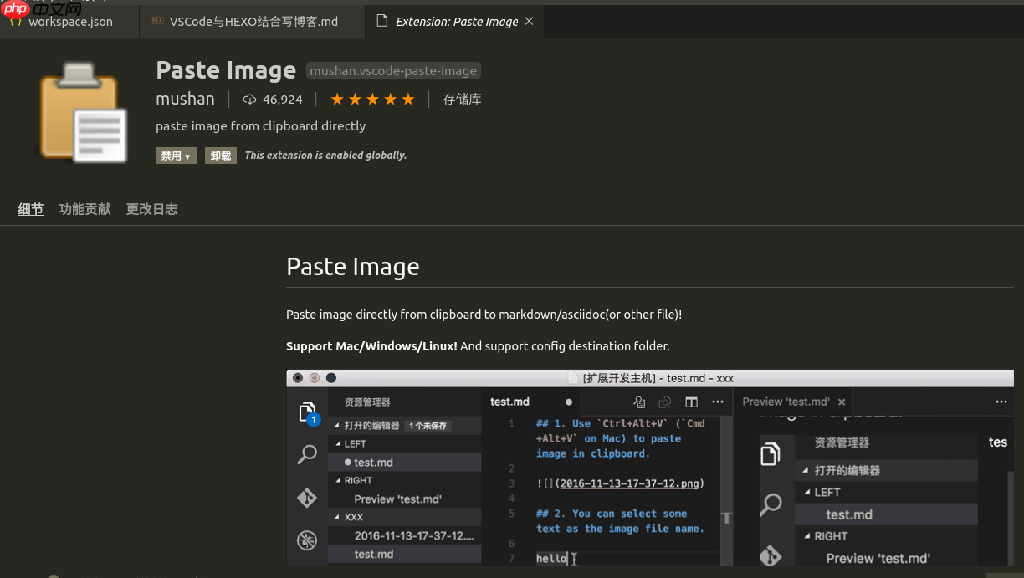Select unsaved test.md under LEFT group
1024x578 pixels.
404,462
